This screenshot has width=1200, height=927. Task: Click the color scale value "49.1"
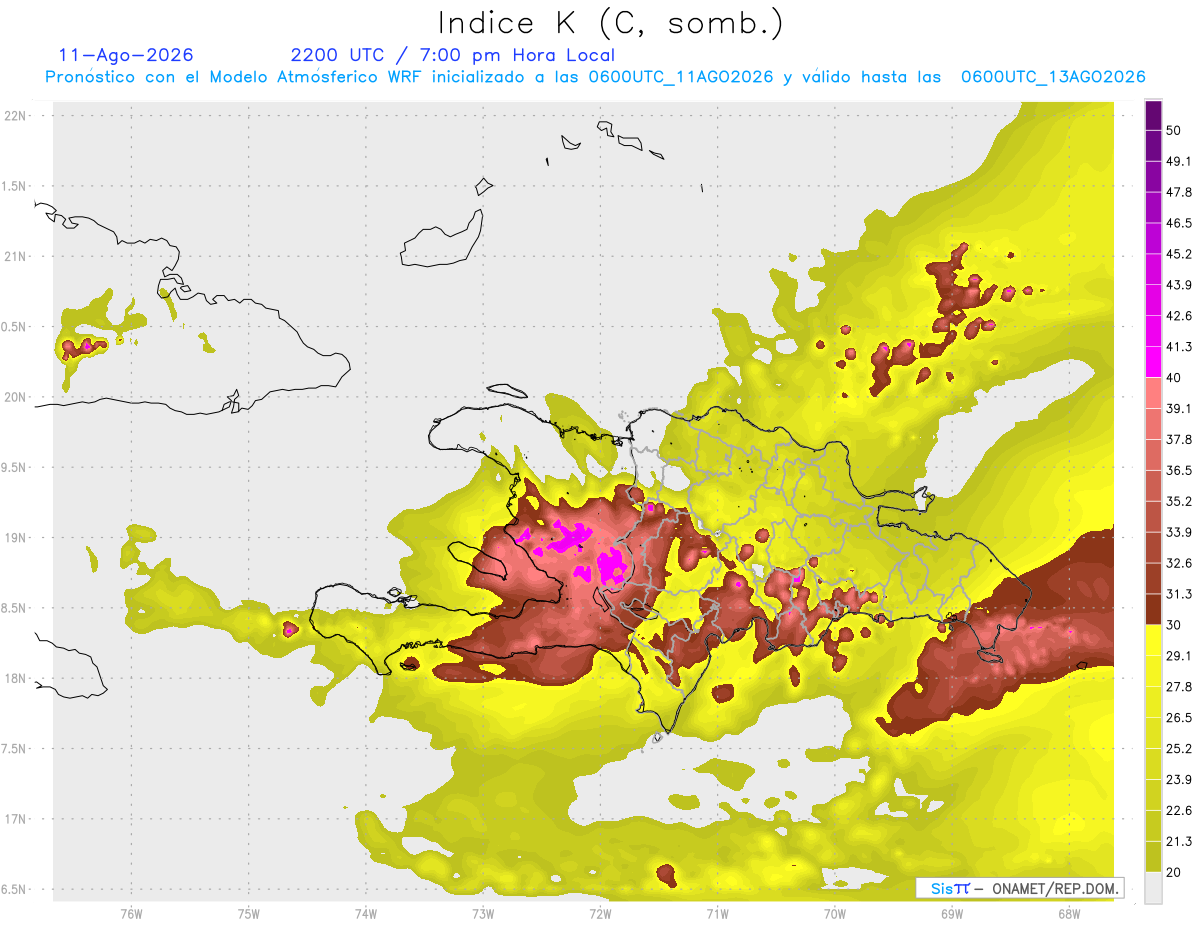(x=1178, y=162)
